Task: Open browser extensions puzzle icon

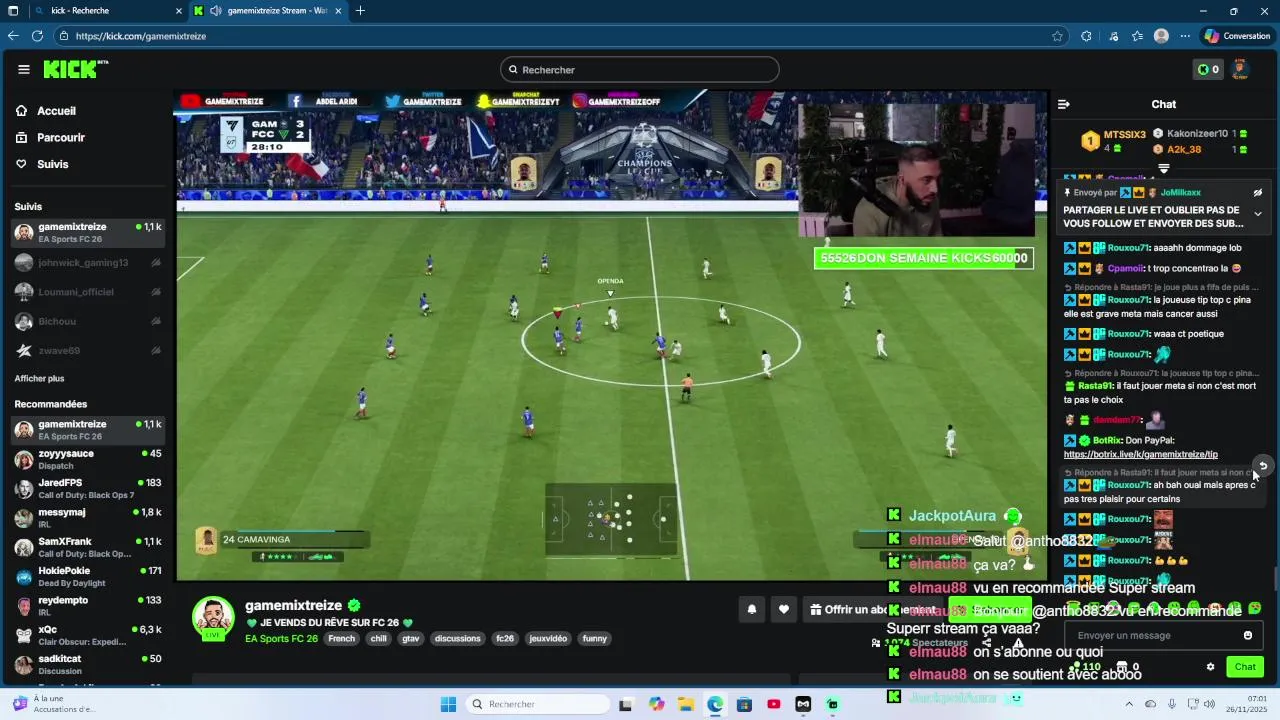Action: [1086, 36]
